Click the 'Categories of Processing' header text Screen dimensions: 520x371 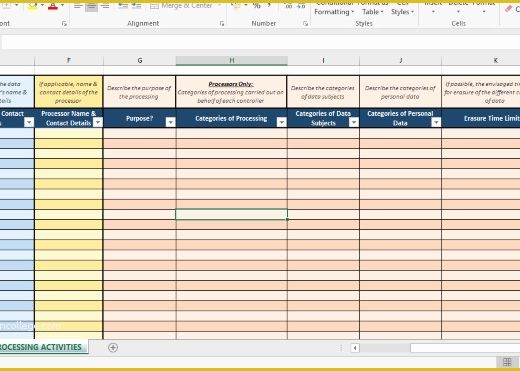click(231, 118)
